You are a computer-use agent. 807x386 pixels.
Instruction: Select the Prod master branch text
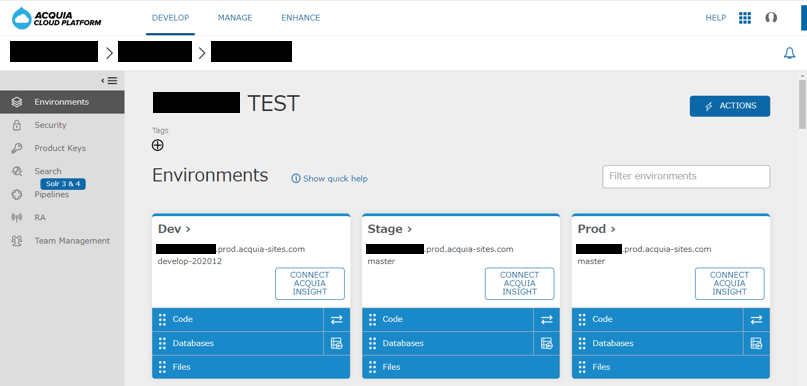591,261
